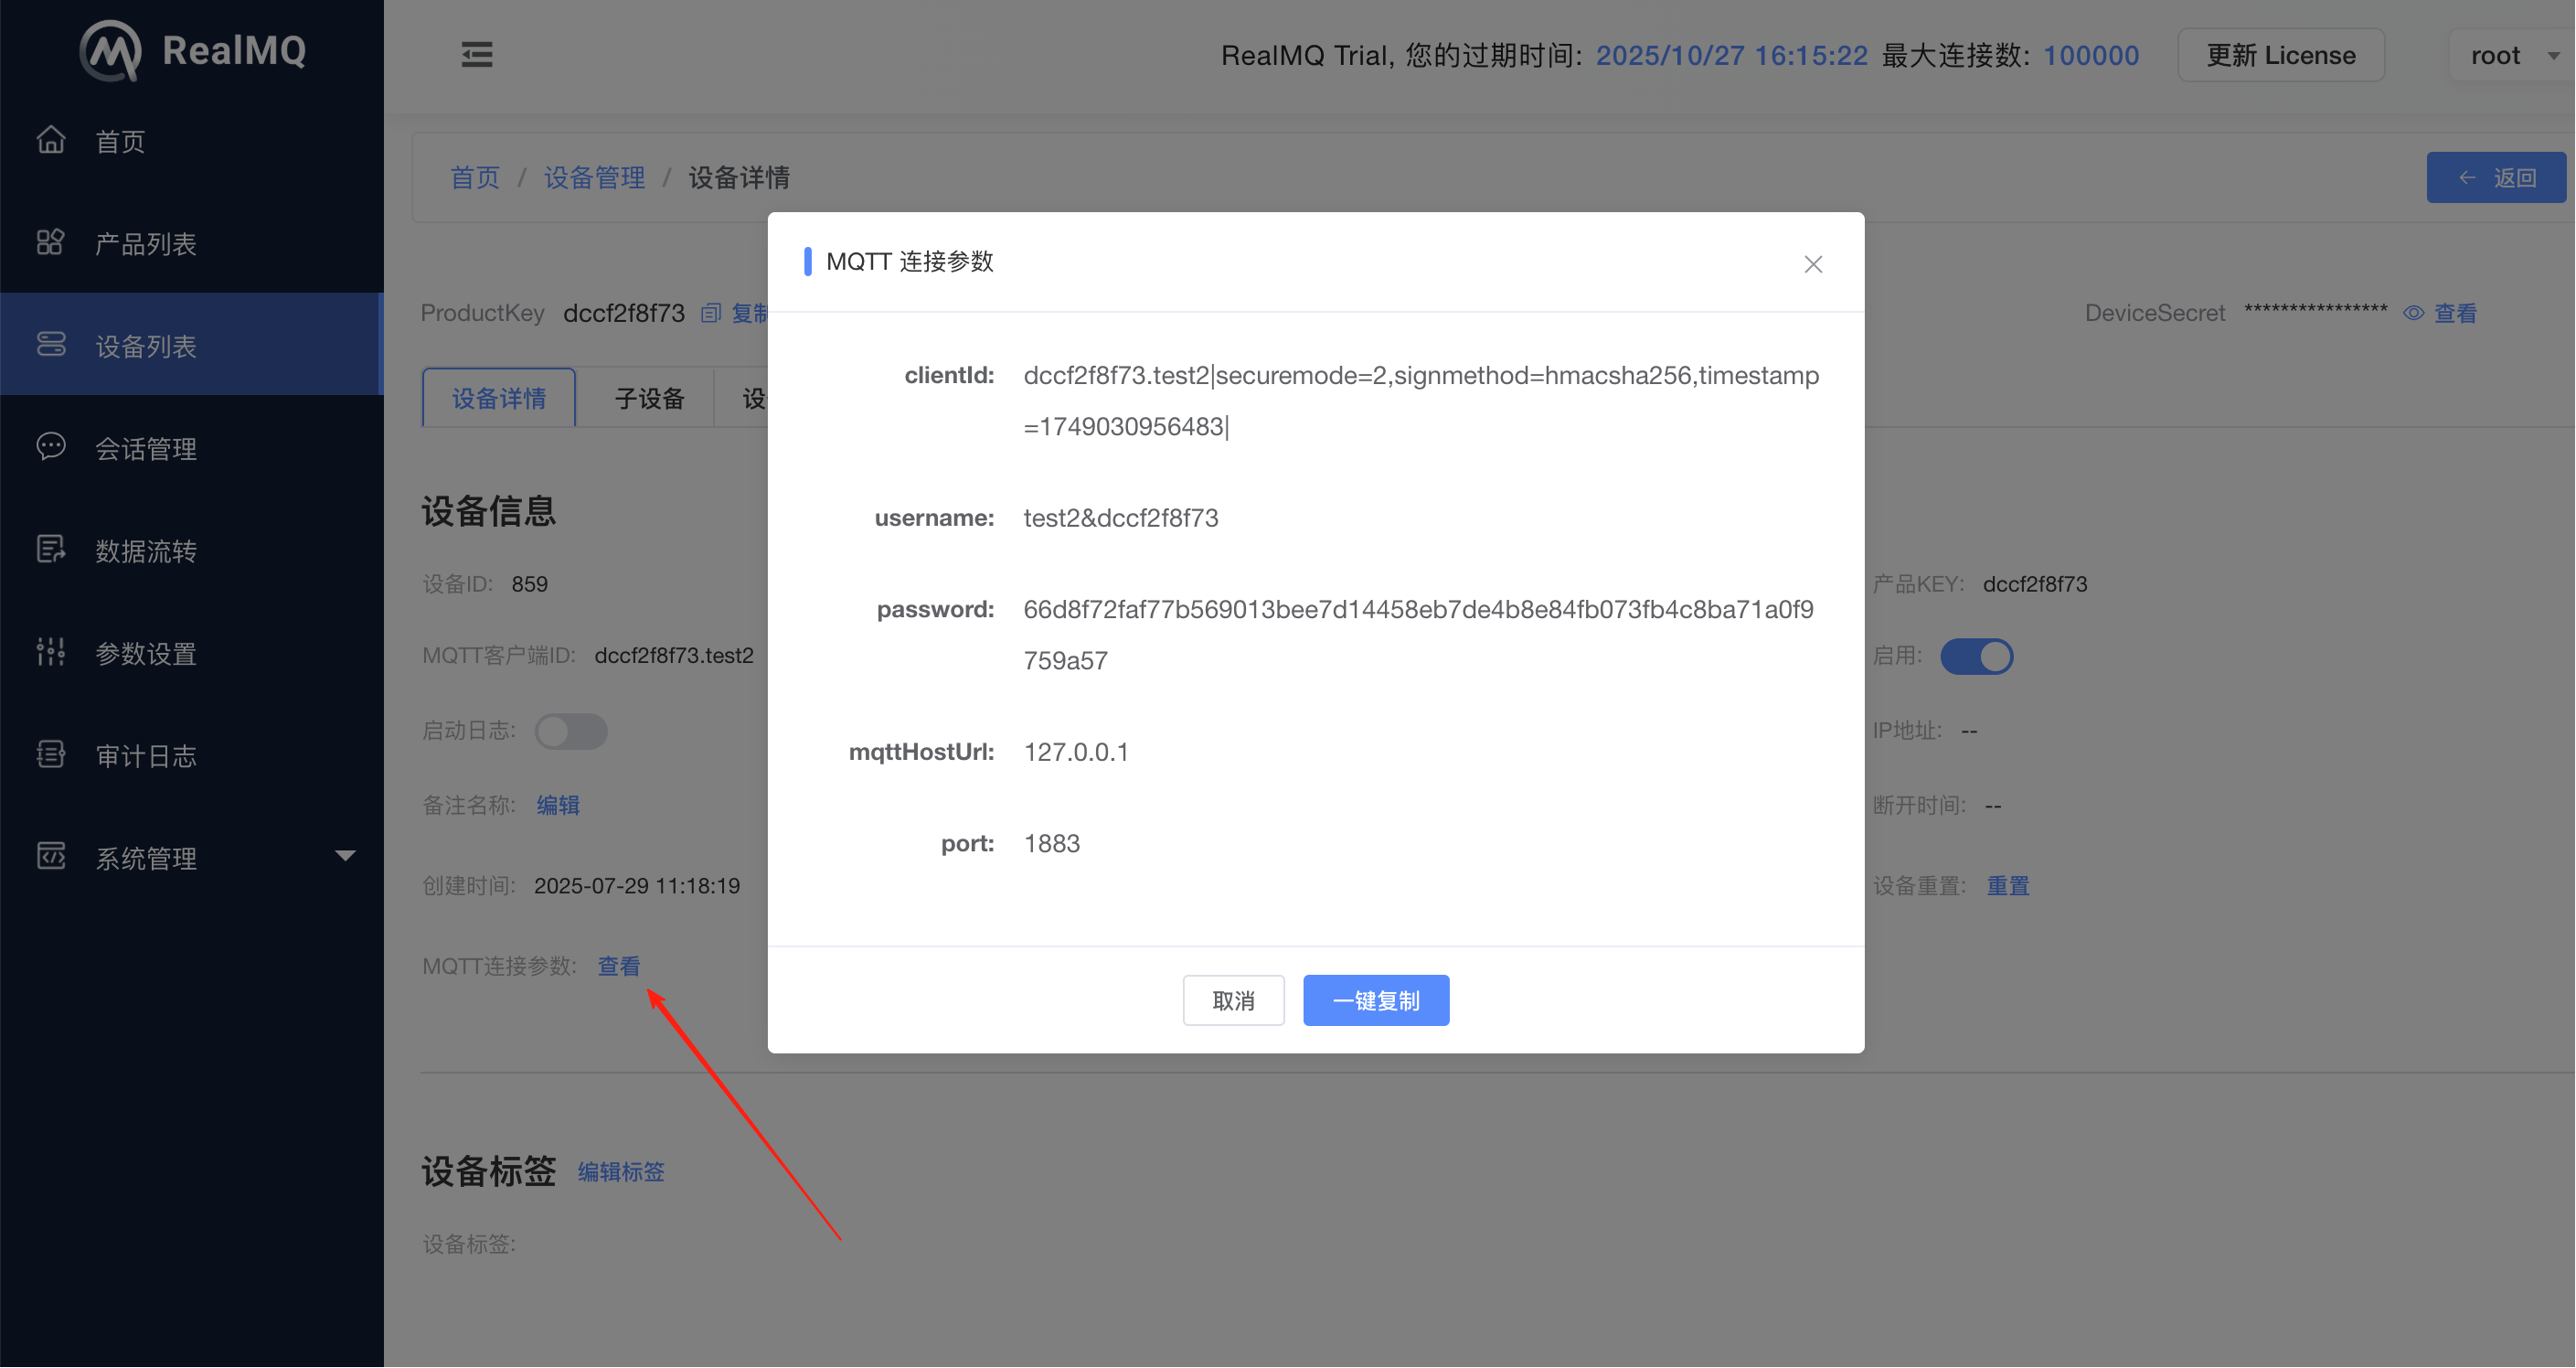
Task: Click the system management icon
Action: [x=51, y=857]
